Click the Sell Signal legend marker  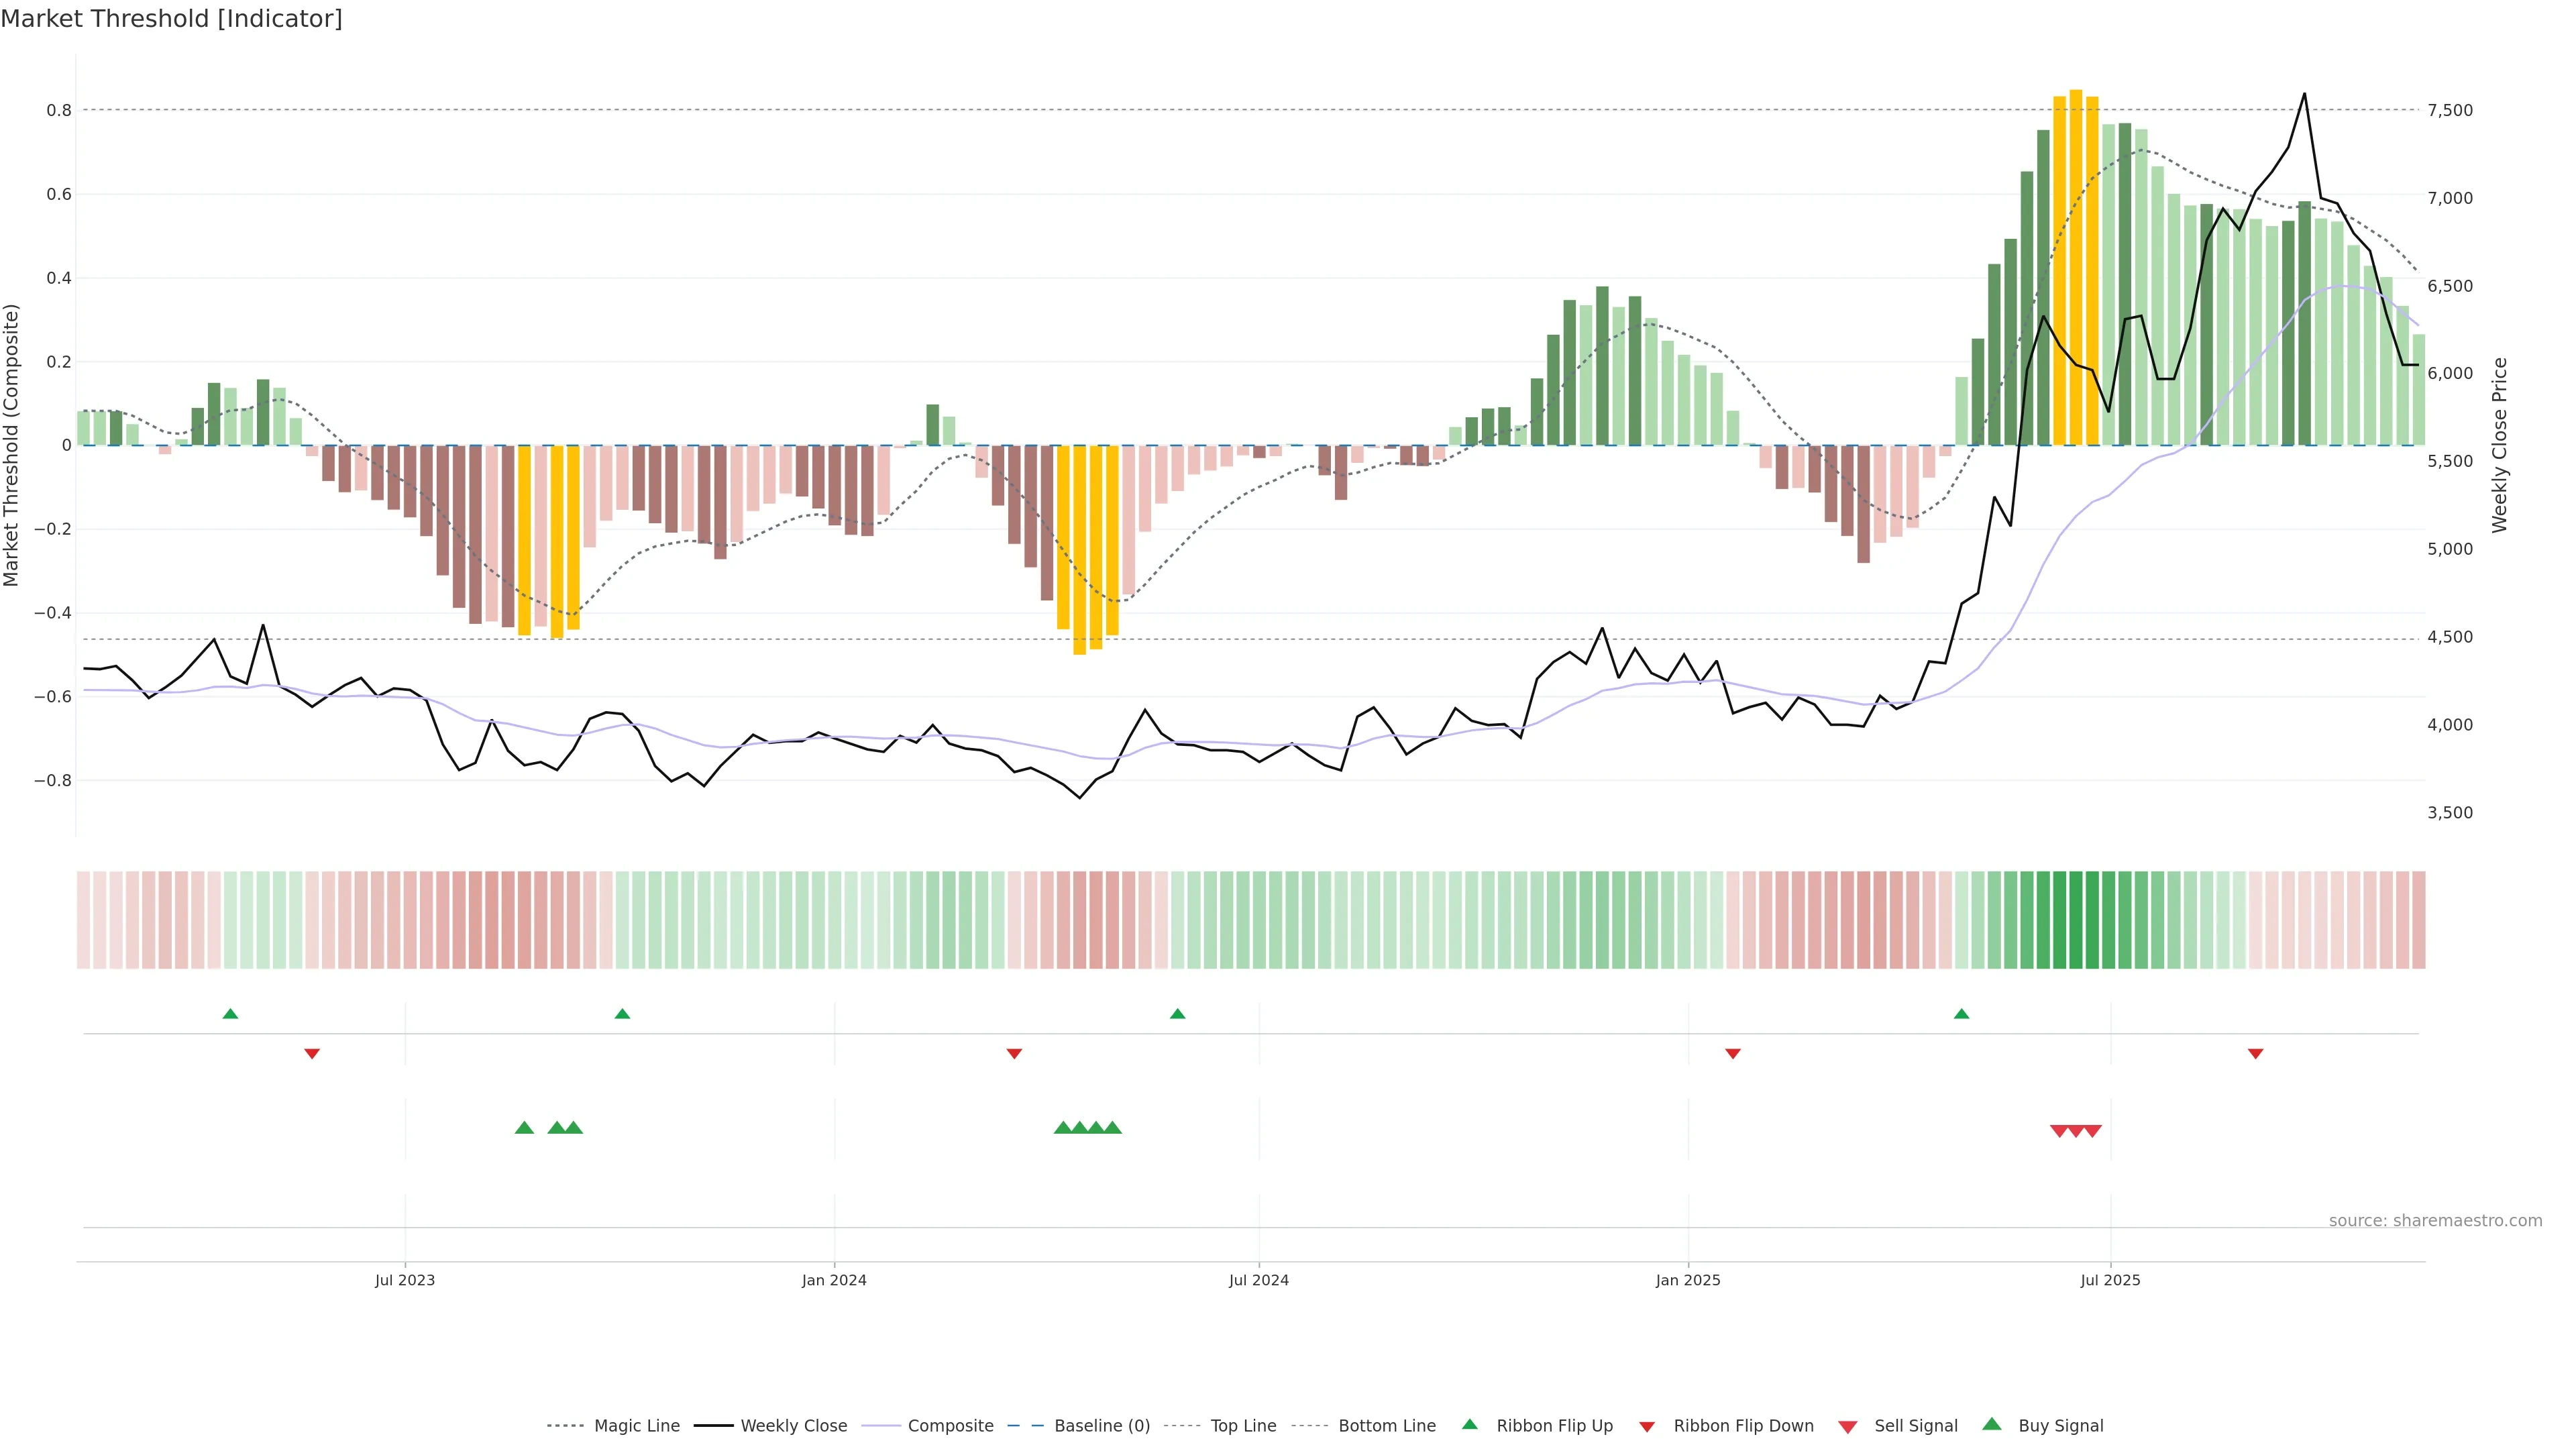tap(1848, 1427)
